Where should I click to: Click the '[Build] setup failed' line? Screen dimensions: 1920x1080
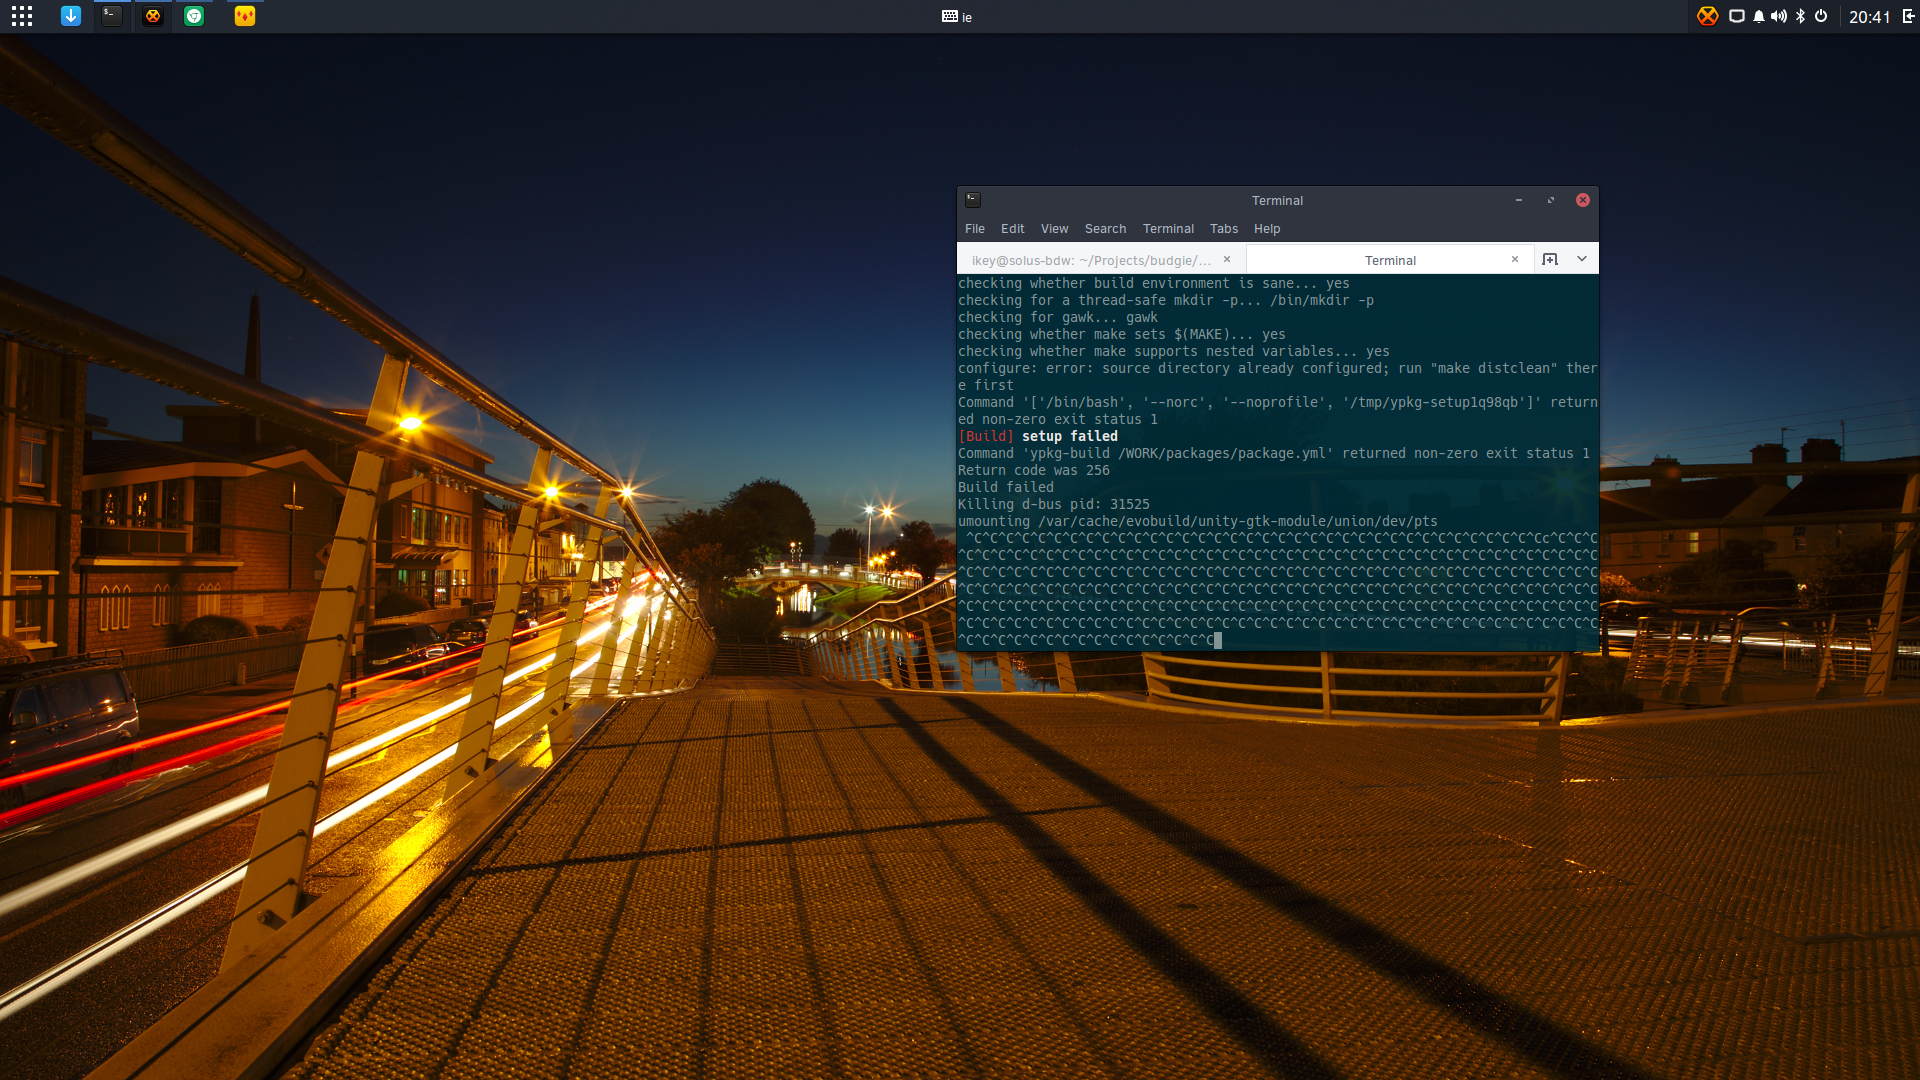click(x=1038, y=436)
